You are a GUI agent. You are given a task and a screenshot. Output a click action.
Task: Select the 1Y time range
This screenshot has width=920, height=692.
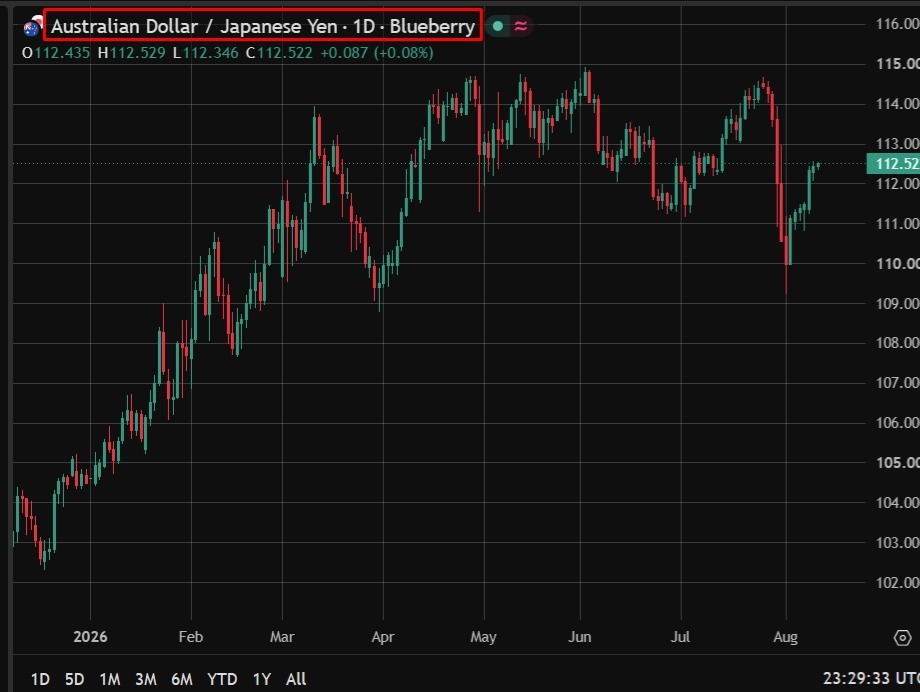pyautogui.click(x=262, y=679)
